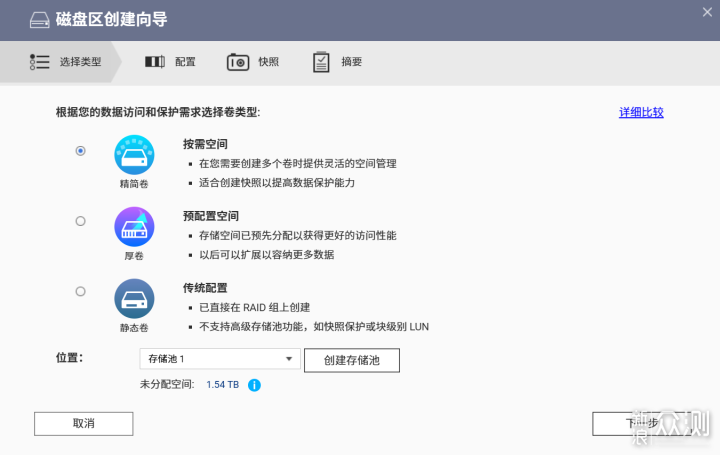The image size is (720, 455).
Task: Click the text 以后可以扩展以容纳更多数据
Action: pyautogui.click(x=266, y=254)
